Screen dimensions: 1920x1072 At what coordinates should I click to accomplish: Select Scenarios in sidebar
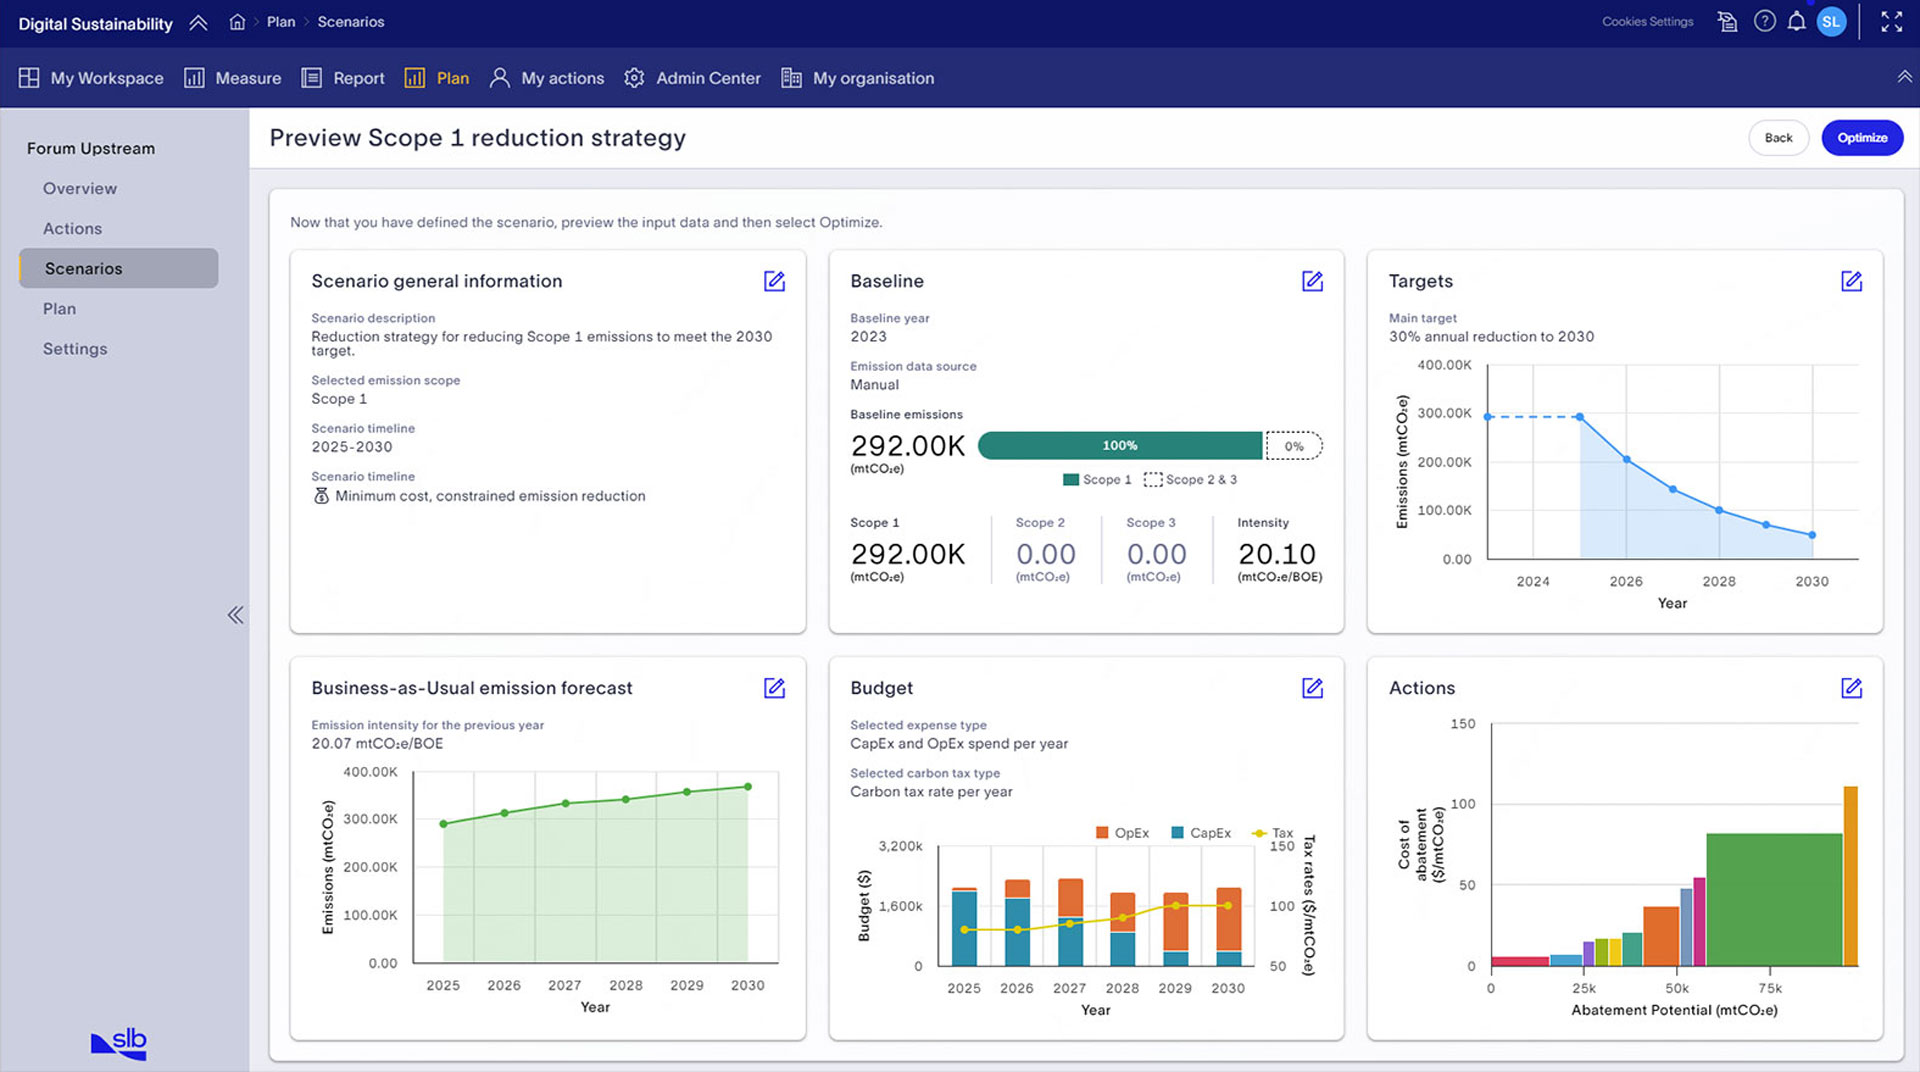(119, 268)
